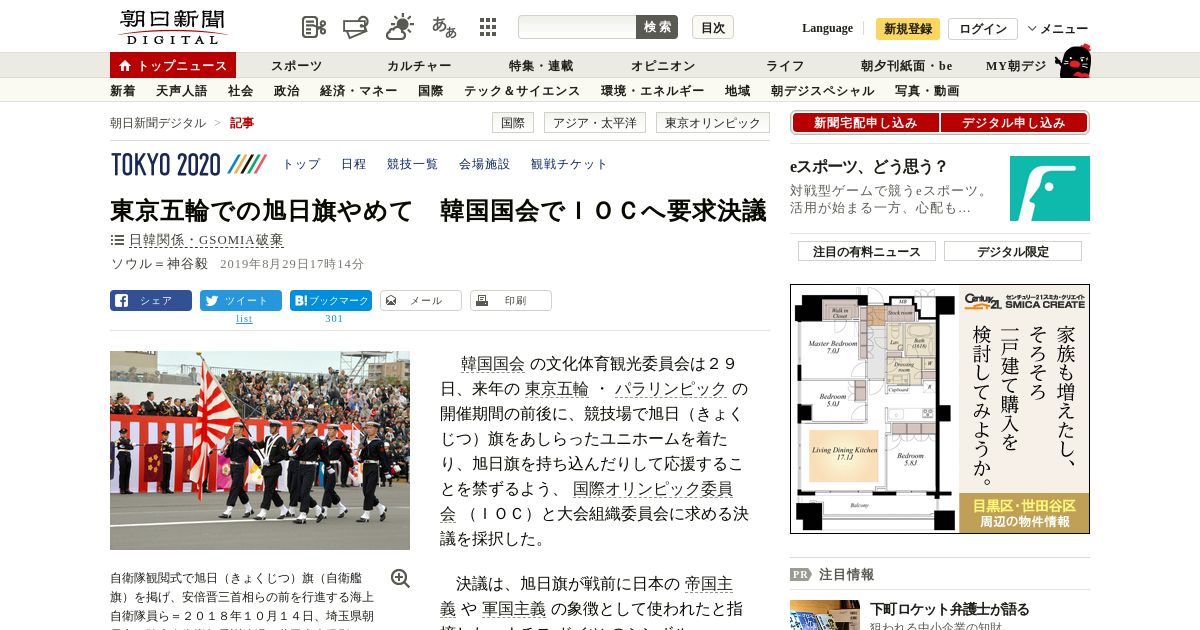Bookmark with the B! ブックマーク button
The width and height of the screenshot is (1200, 630).
tap(331, 300)
